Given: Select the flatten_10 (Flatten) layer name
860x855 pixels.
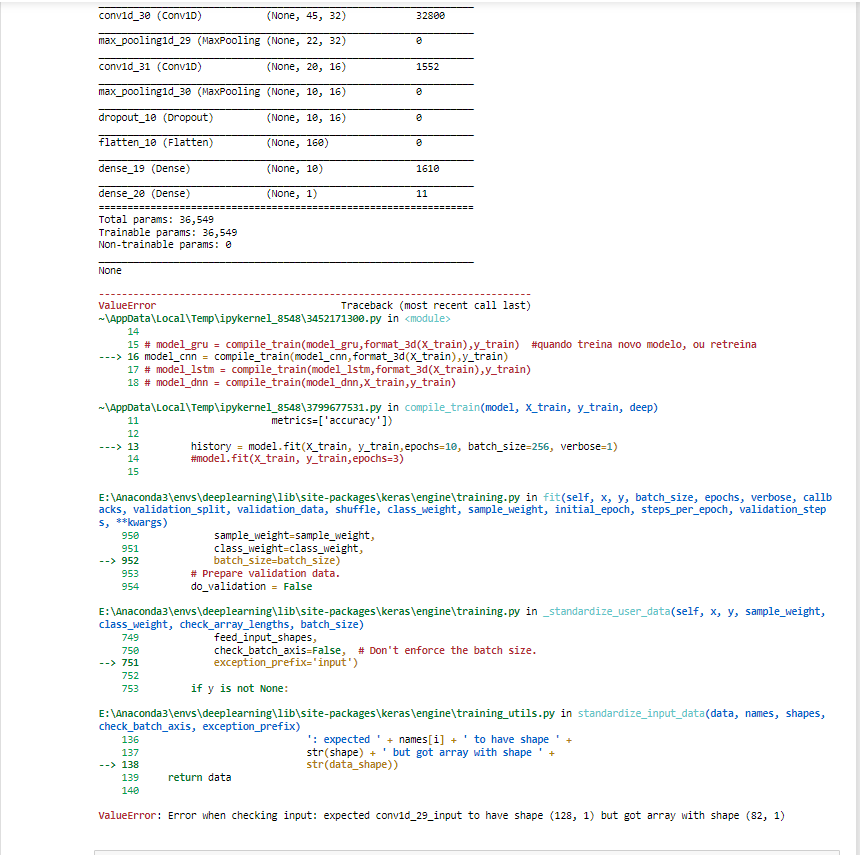Looking at the screenshot, I should pos(156,143).
